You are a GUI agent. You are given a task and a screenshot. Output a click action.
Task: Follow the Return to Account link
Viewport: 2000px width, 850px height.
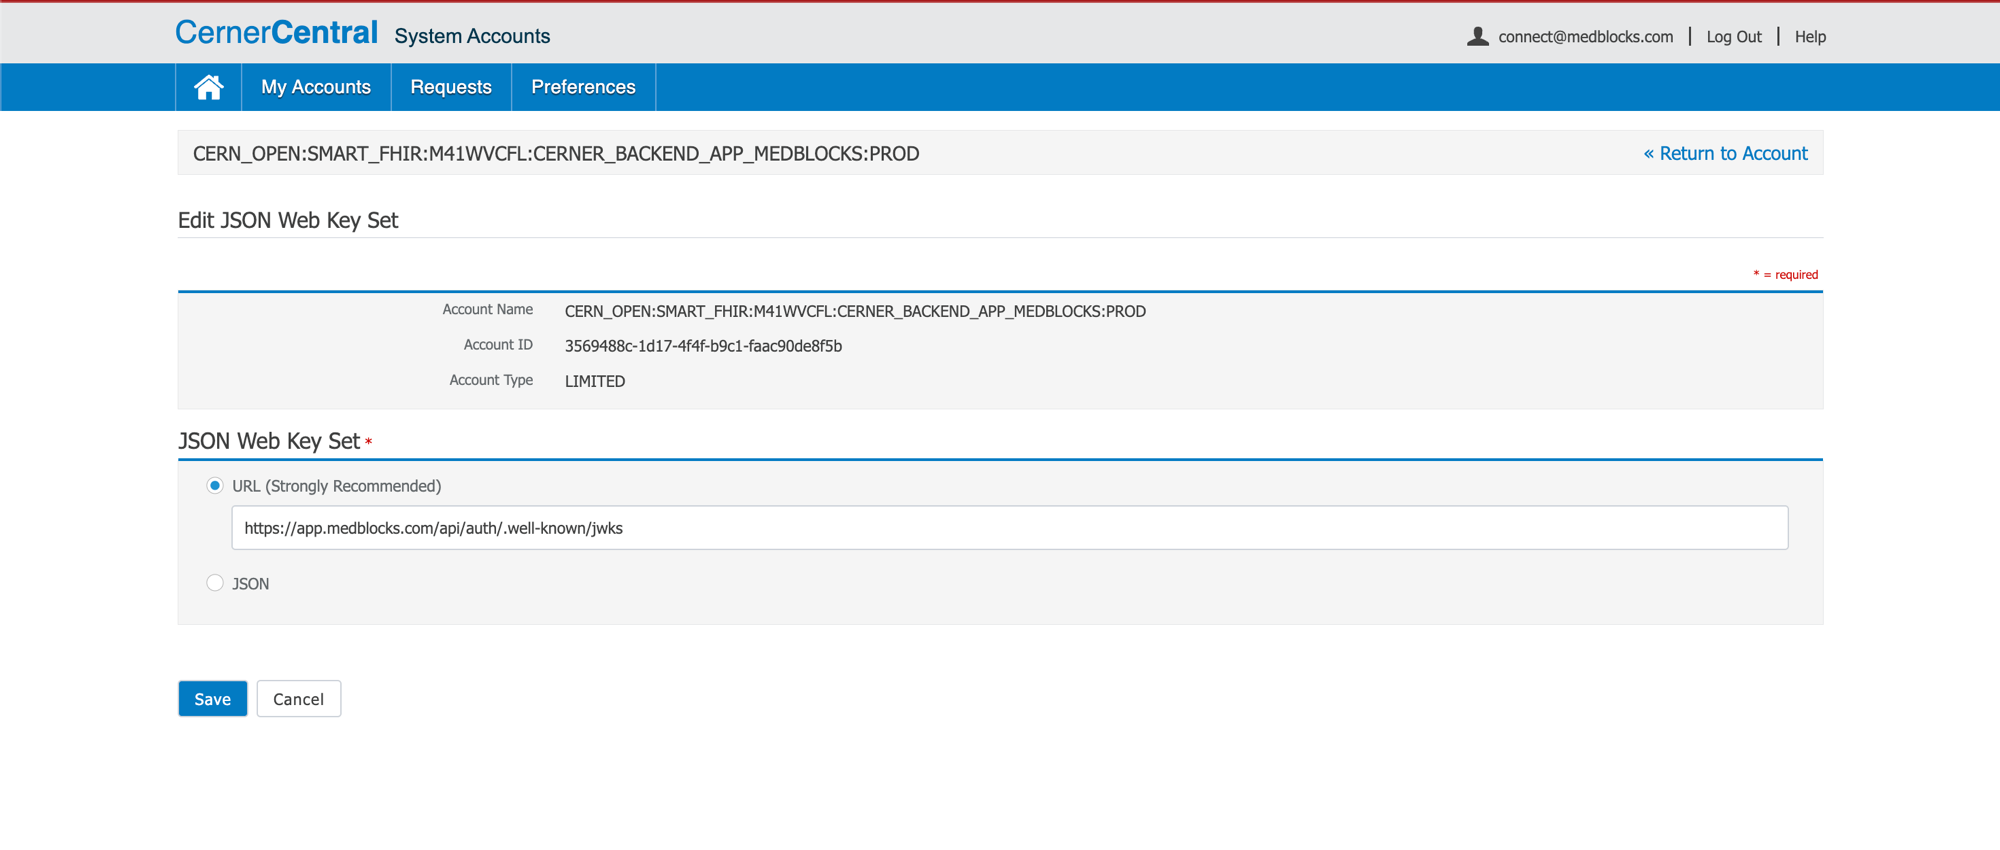1725,153
